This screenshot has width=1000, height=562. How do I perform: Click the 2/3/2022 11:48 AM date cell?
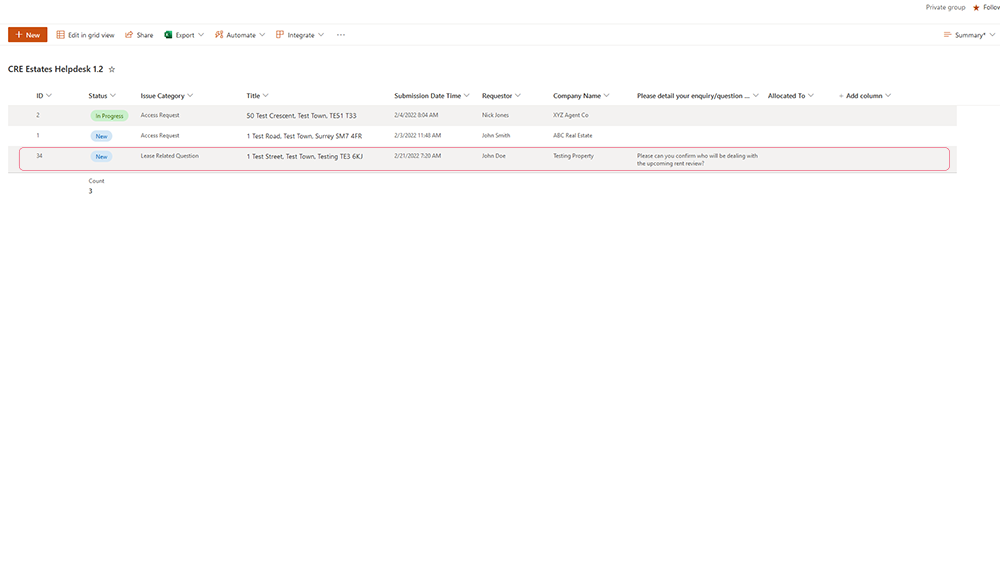pos(417,136)
